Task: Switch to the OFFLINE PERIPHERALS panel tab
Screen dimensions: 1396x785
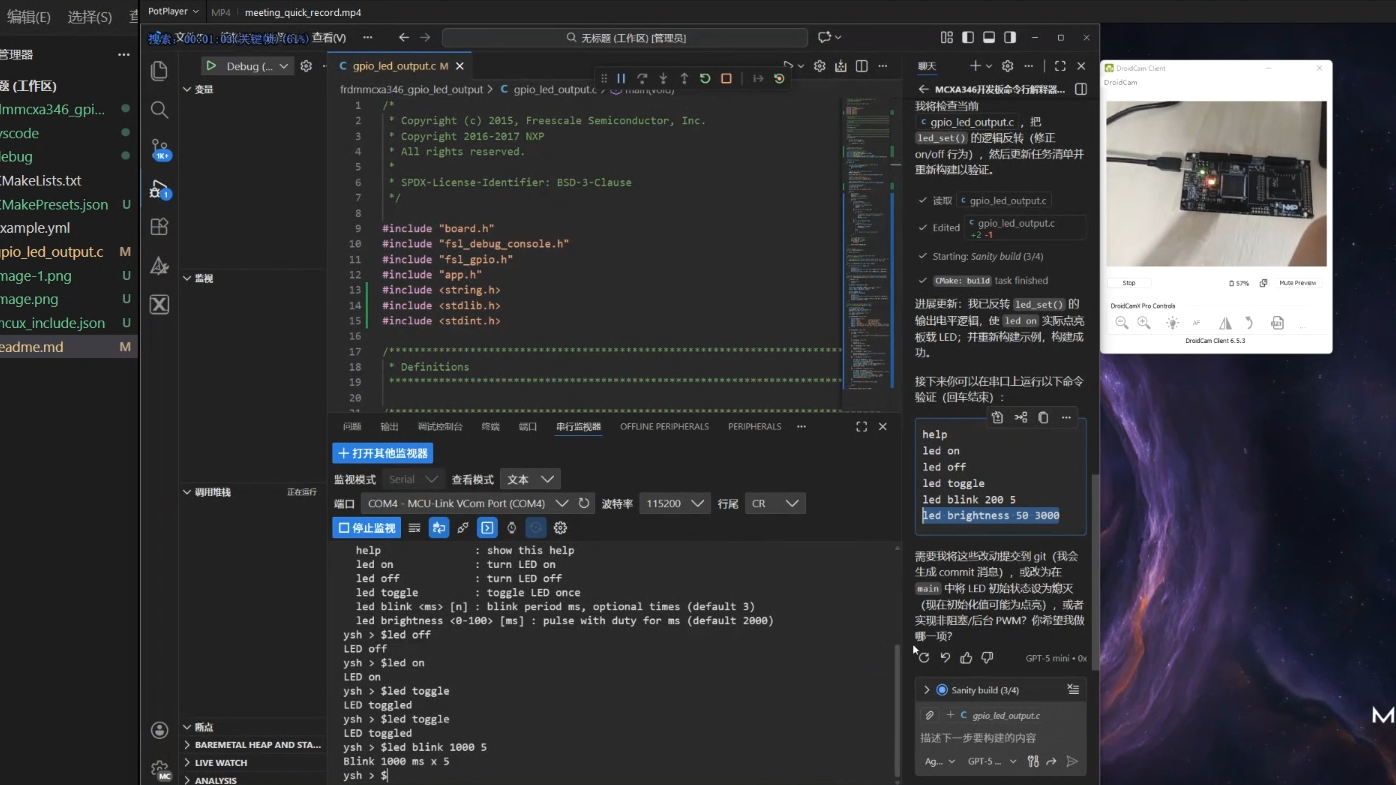Action: tap(664, 426)
